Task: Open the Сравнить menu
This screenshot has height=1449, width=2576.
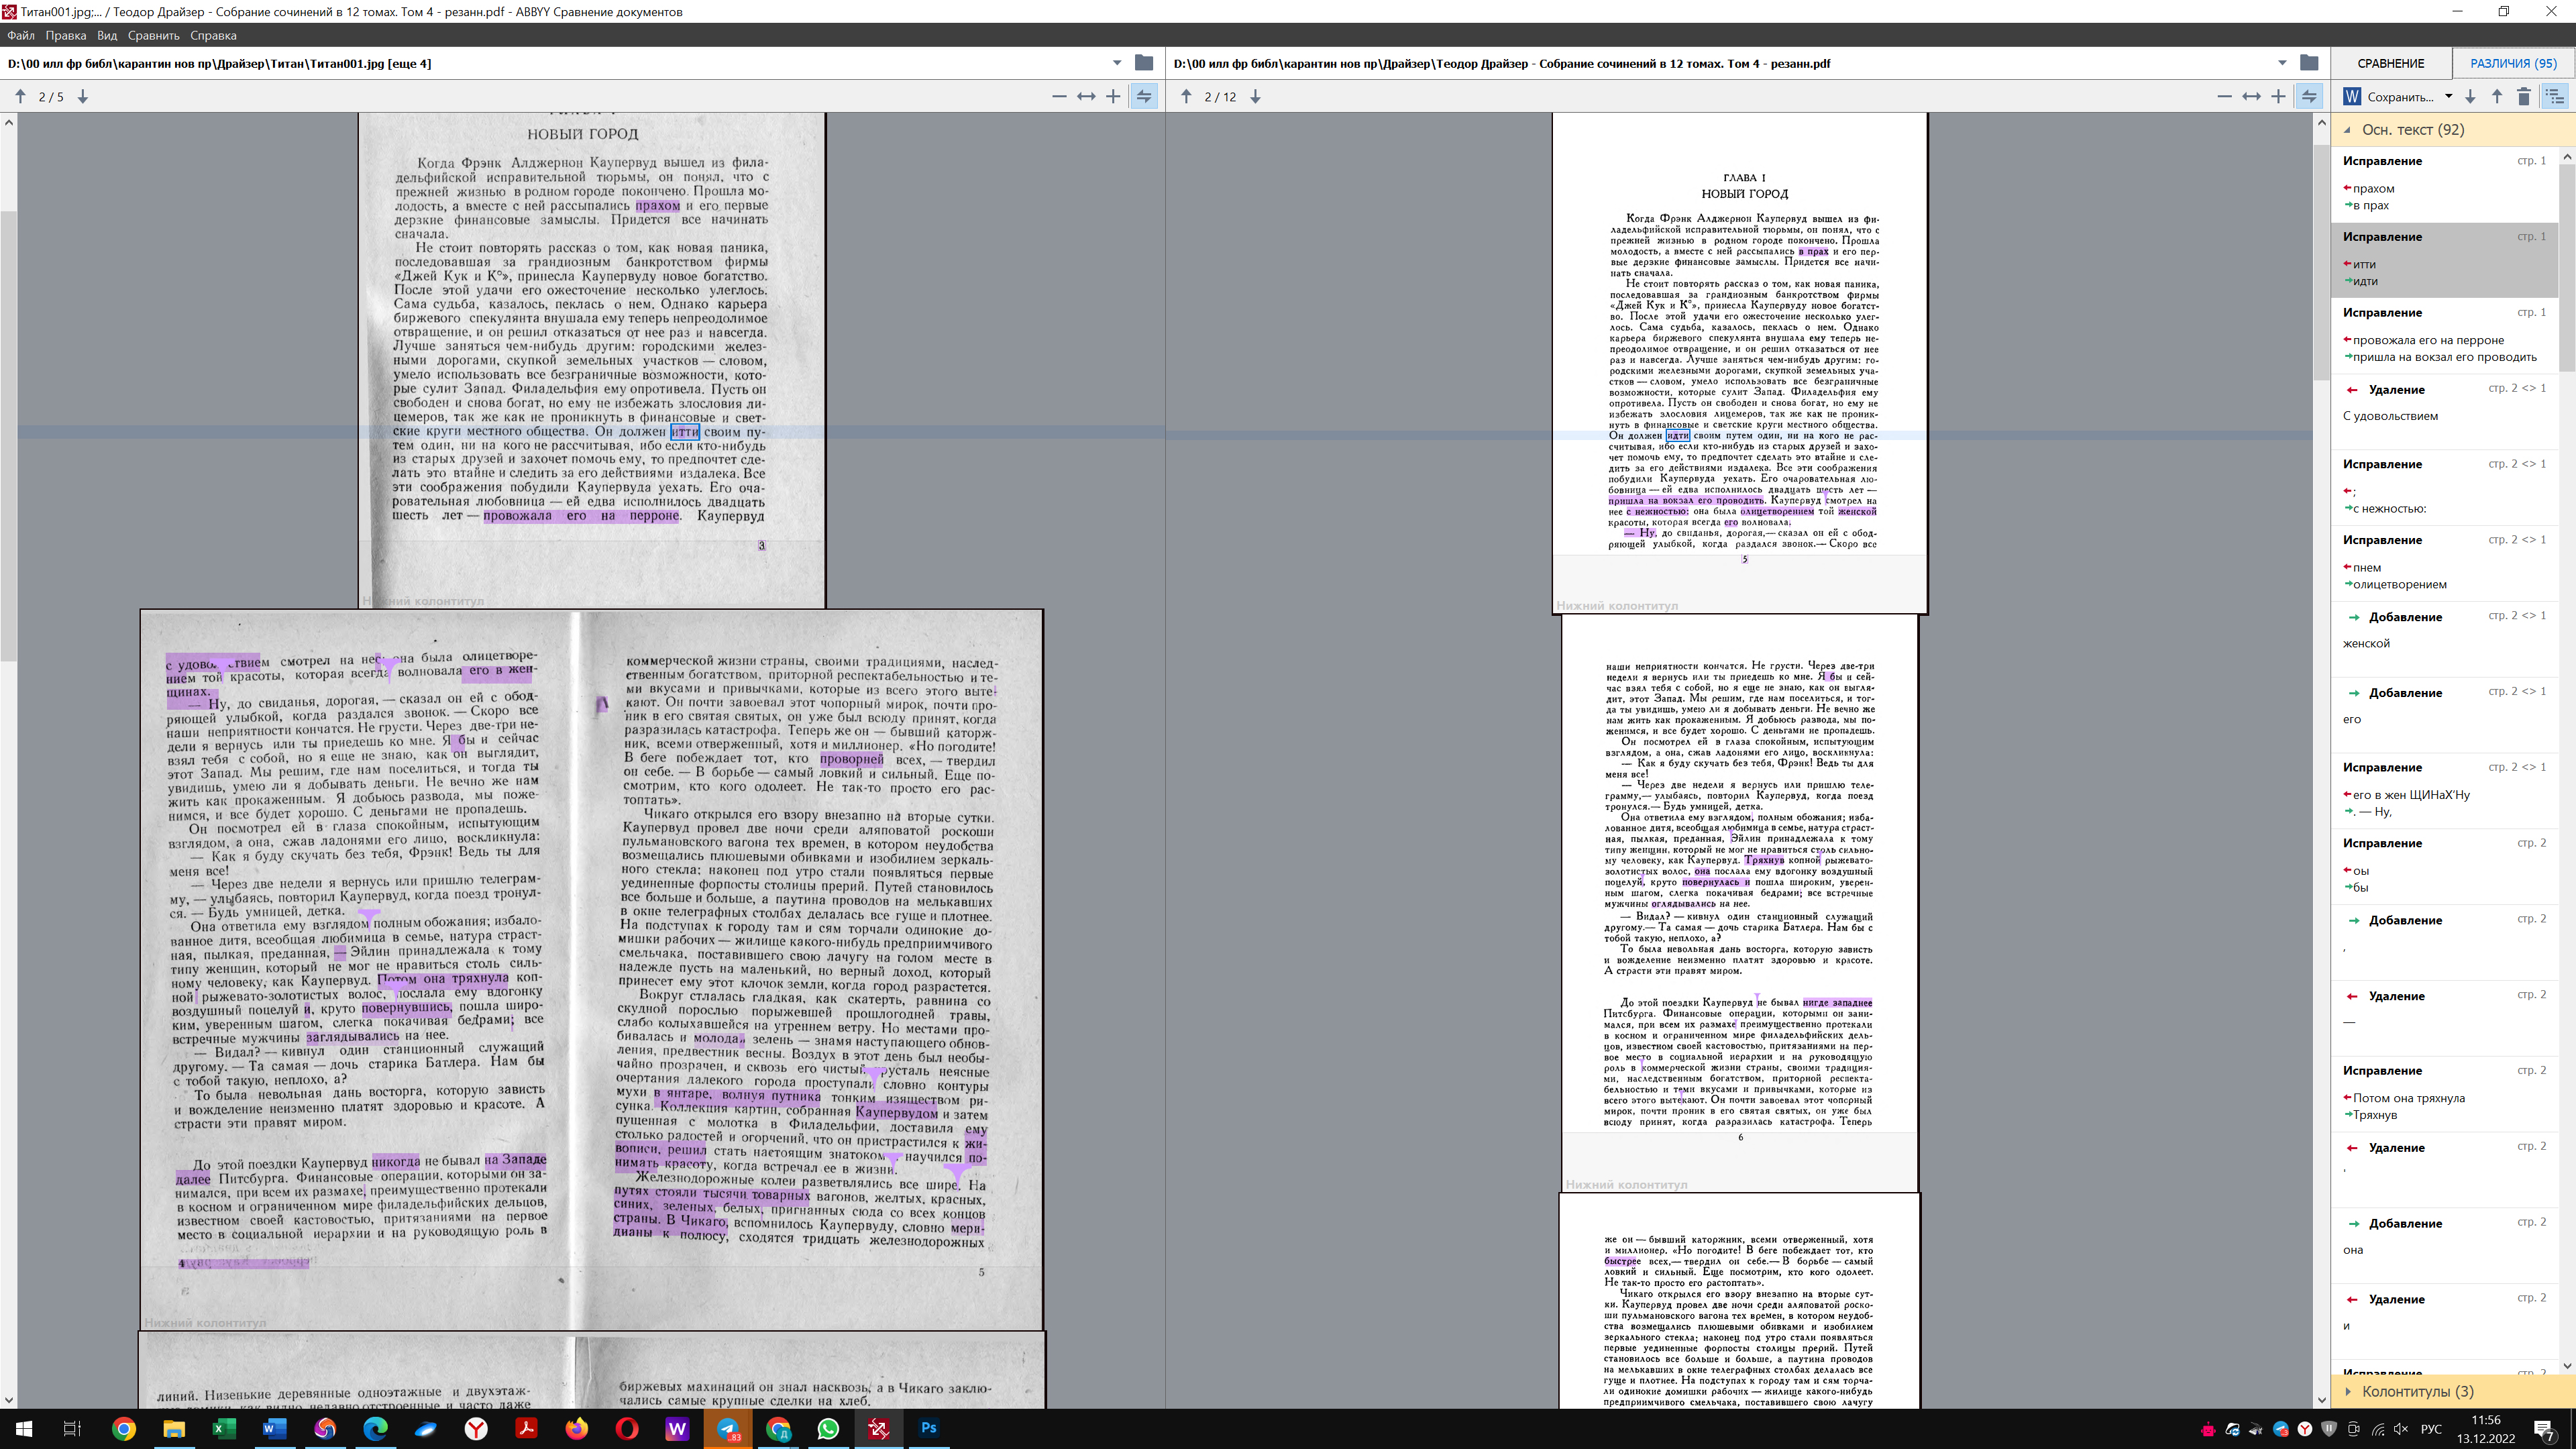Action: 154,35
